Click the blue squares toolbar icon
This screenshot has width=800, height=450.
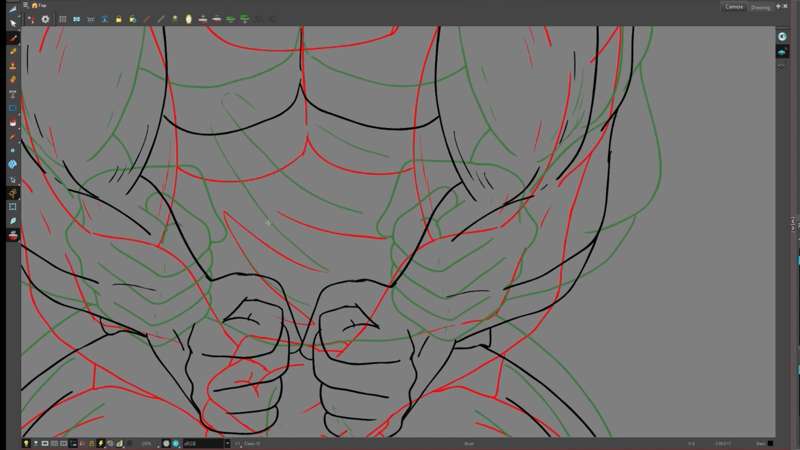click(77, 19)
